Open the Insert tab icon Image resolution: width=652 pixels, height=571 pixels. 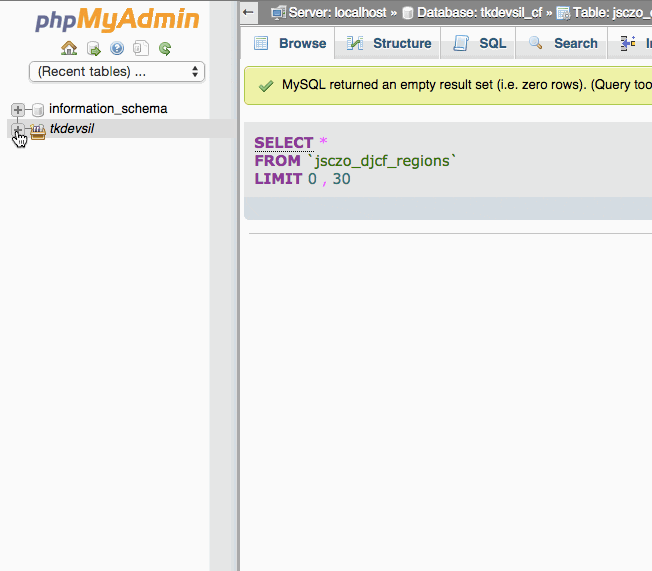pos(628,43)
